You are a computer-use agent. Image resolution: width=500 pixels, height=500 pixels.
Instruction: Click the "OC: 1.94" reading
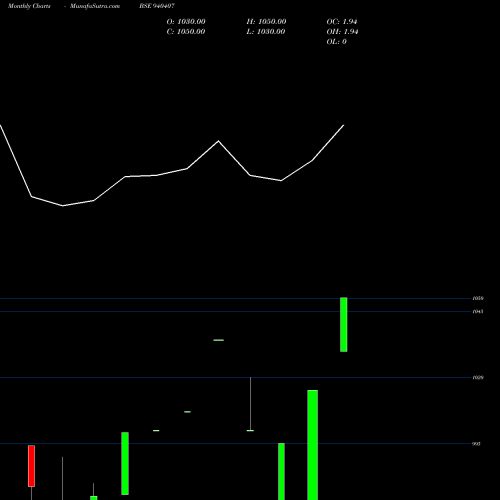coord(342,22)
